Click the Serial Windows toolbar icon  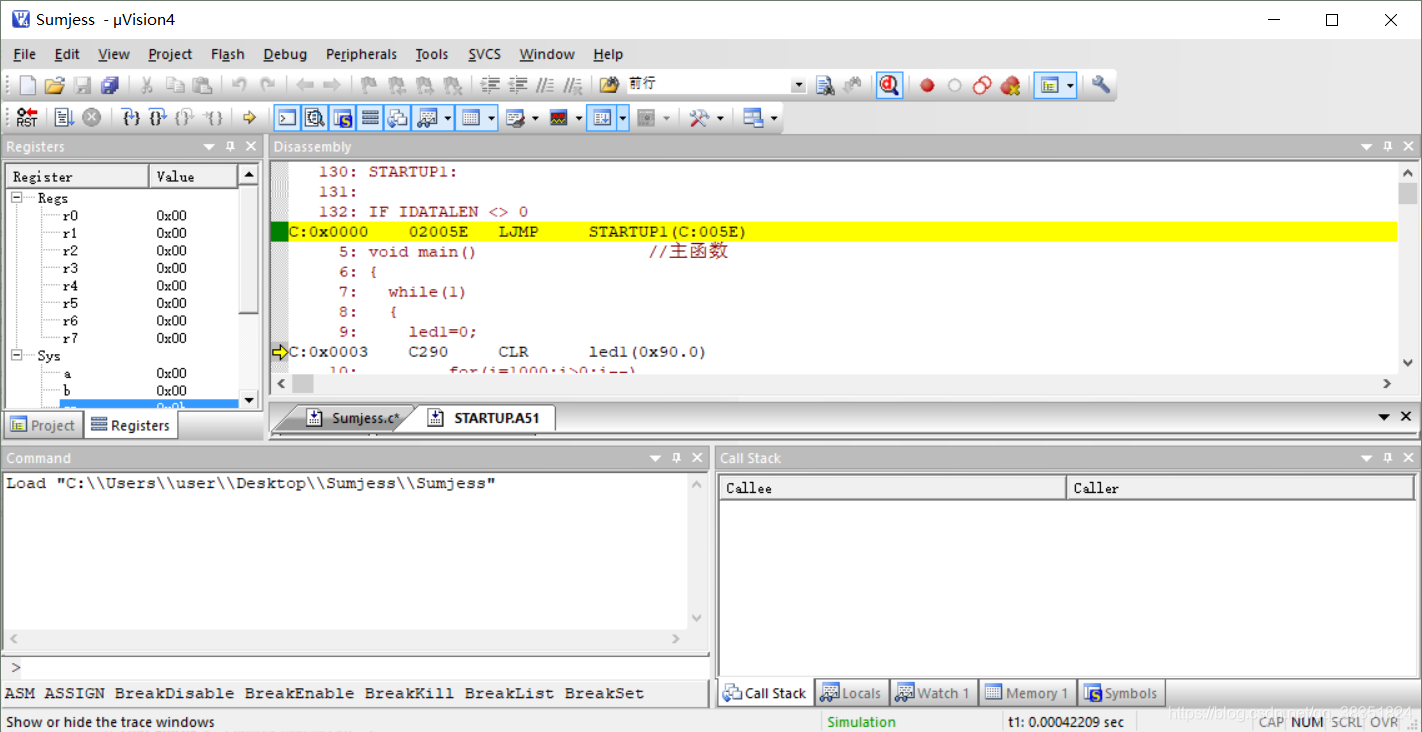click(516, 118)
